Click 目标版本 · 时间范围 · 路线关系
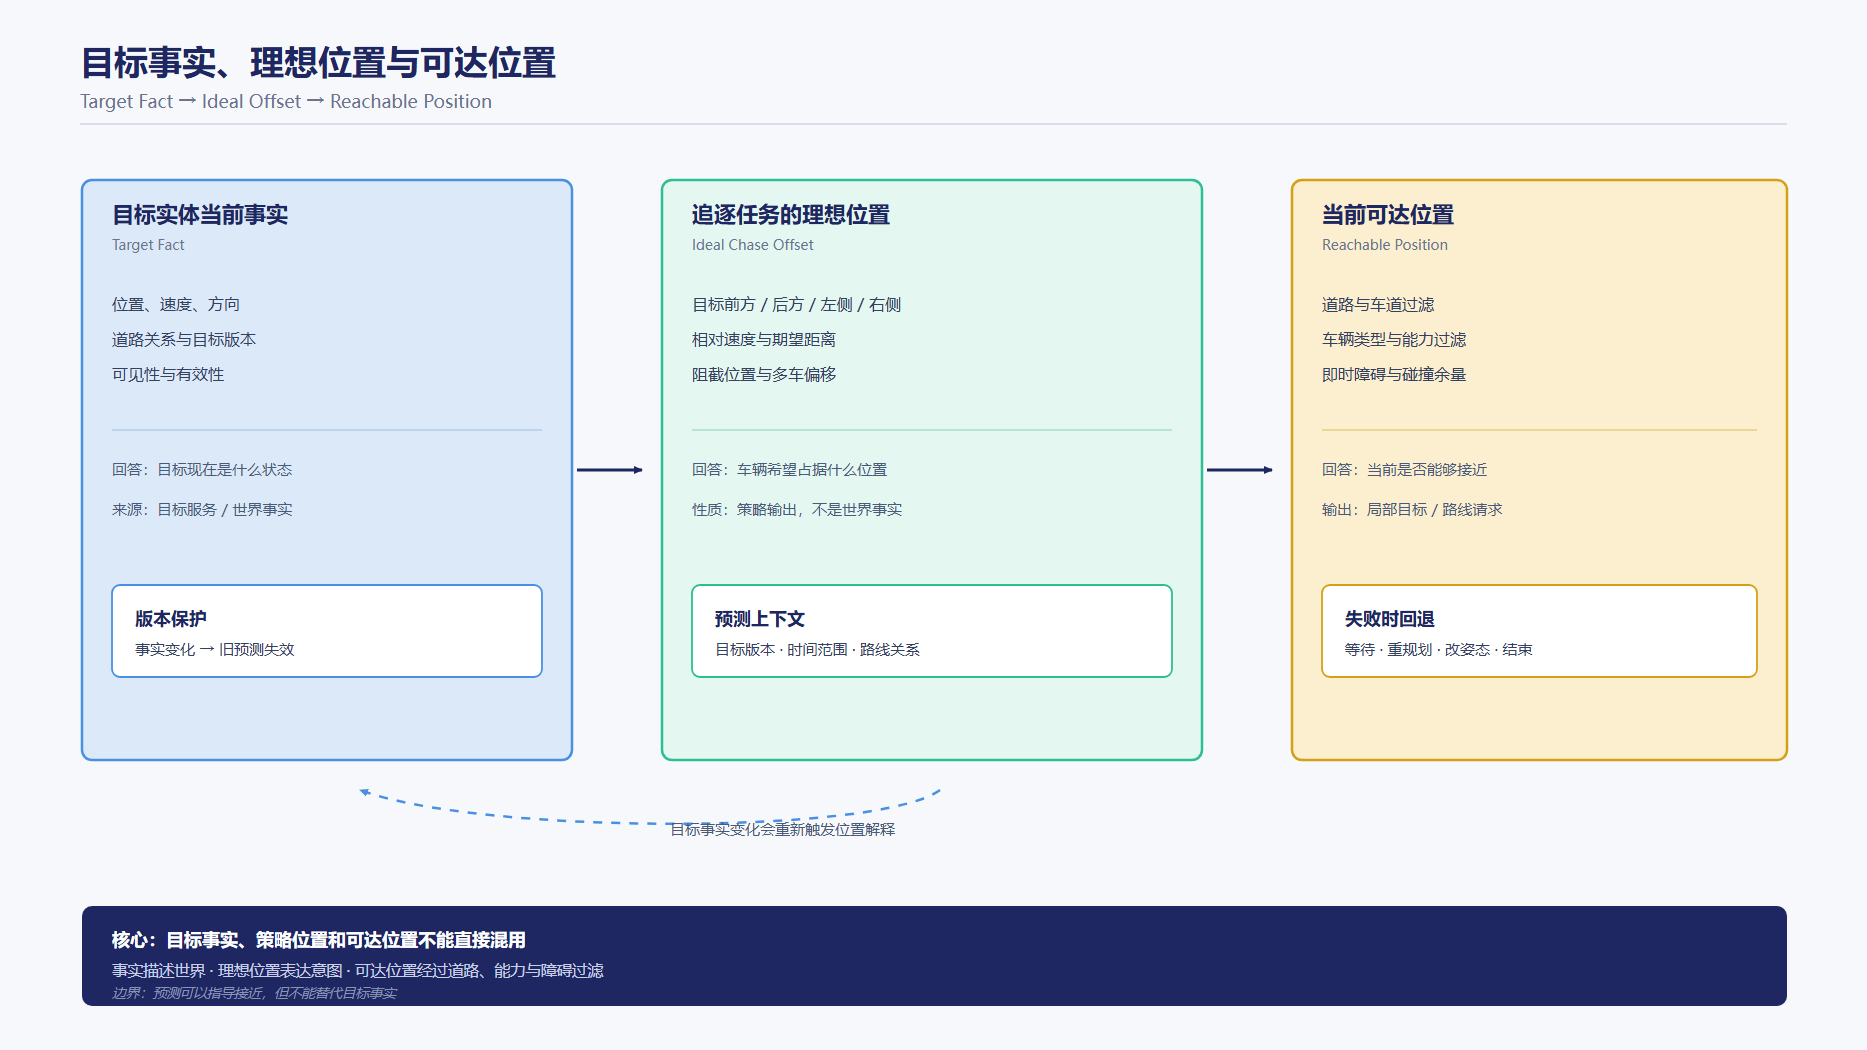 pos(817,649)
